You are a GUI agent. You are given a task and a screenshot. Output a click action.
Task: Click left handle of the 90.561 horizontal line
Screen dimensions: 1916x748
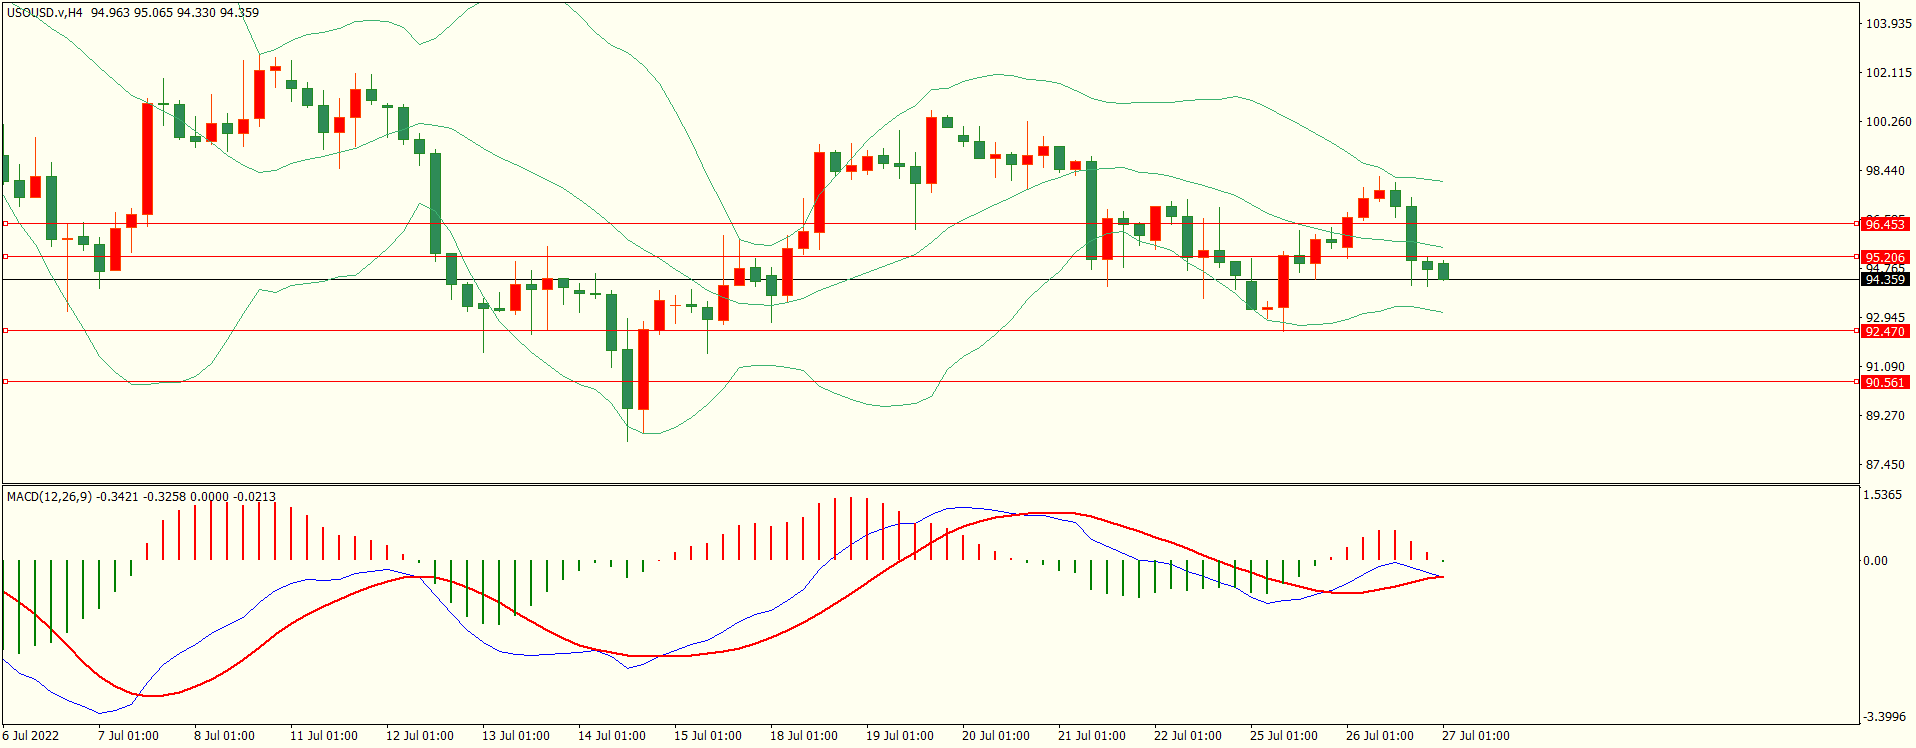(6, 382)
